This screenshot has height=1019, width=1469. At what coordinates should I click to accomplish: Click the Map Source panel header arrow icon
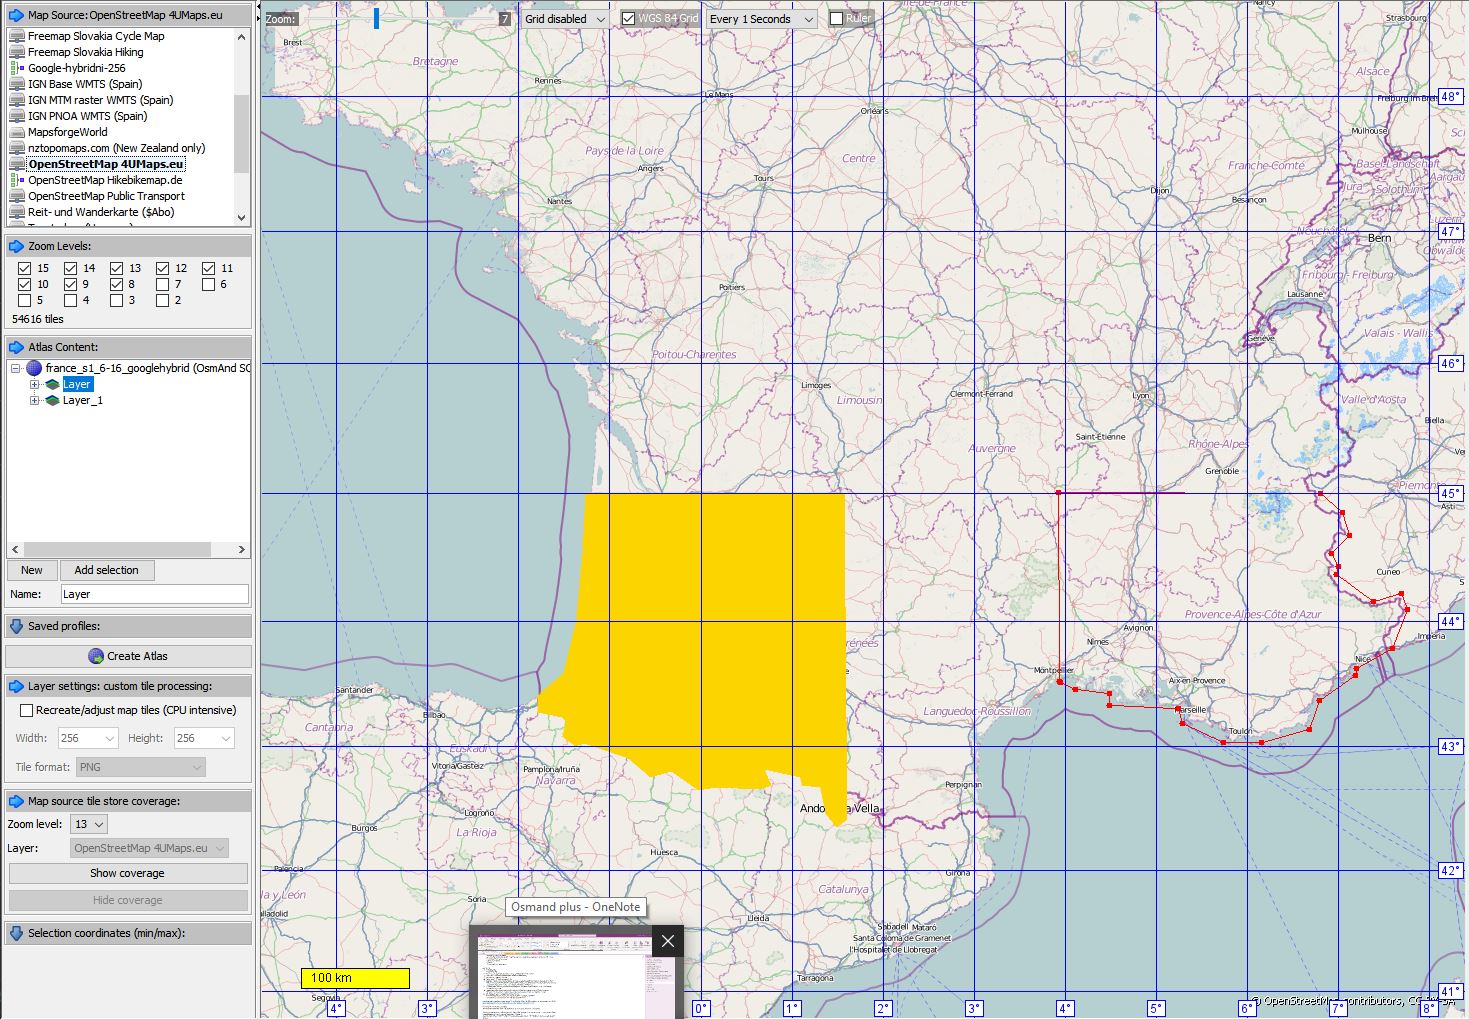(x=16, y=15)
